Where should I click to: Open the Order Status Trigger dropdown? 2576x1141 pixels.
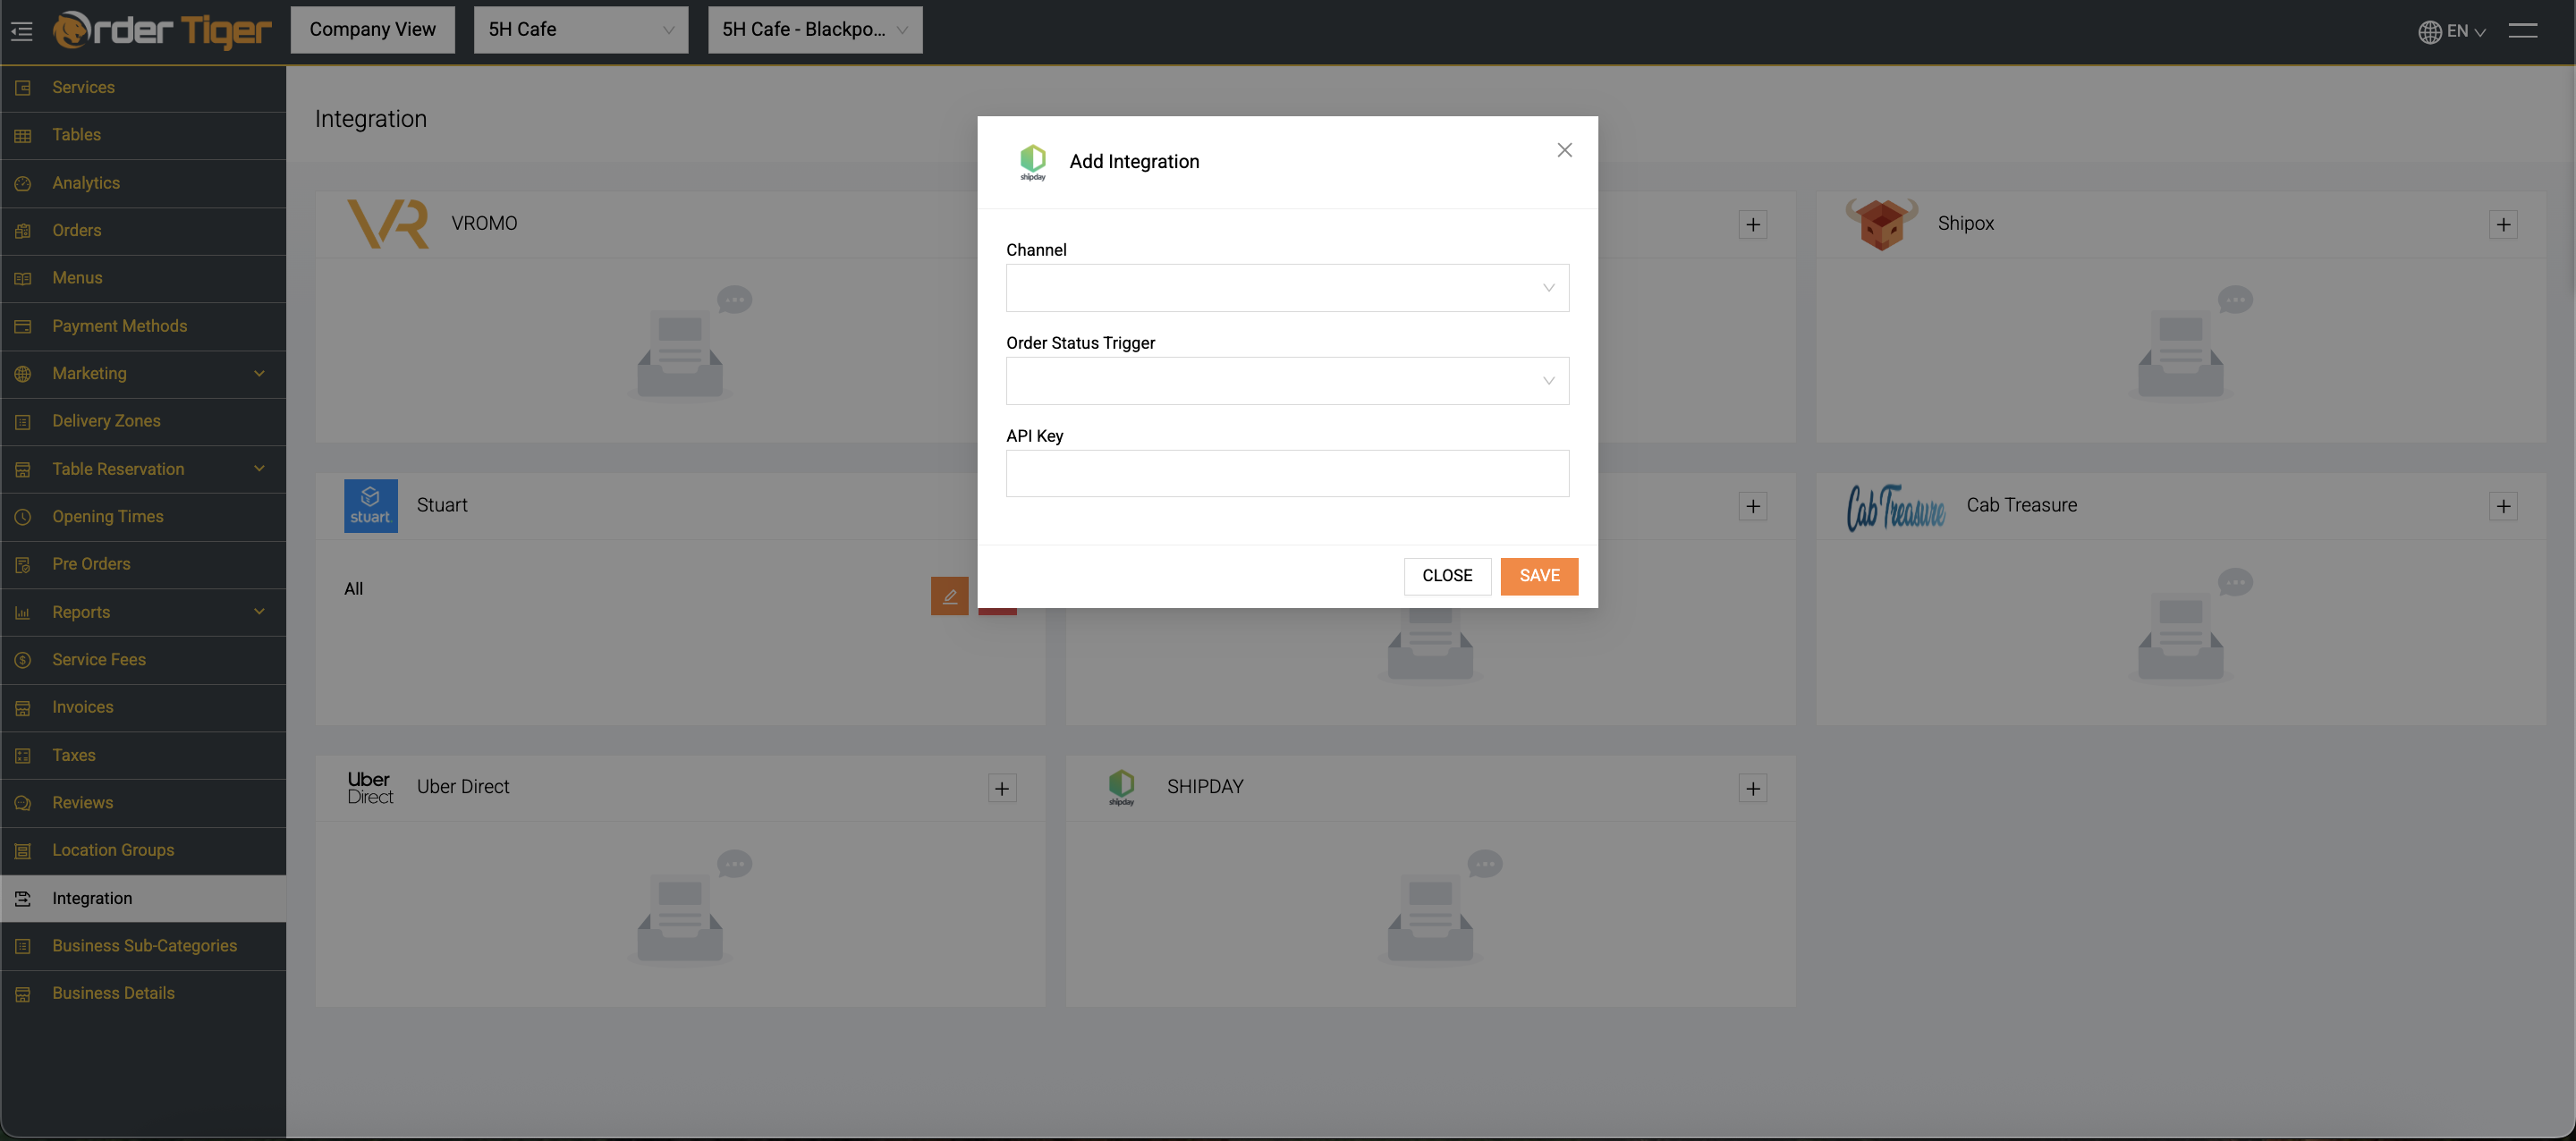click(1286, 381)
